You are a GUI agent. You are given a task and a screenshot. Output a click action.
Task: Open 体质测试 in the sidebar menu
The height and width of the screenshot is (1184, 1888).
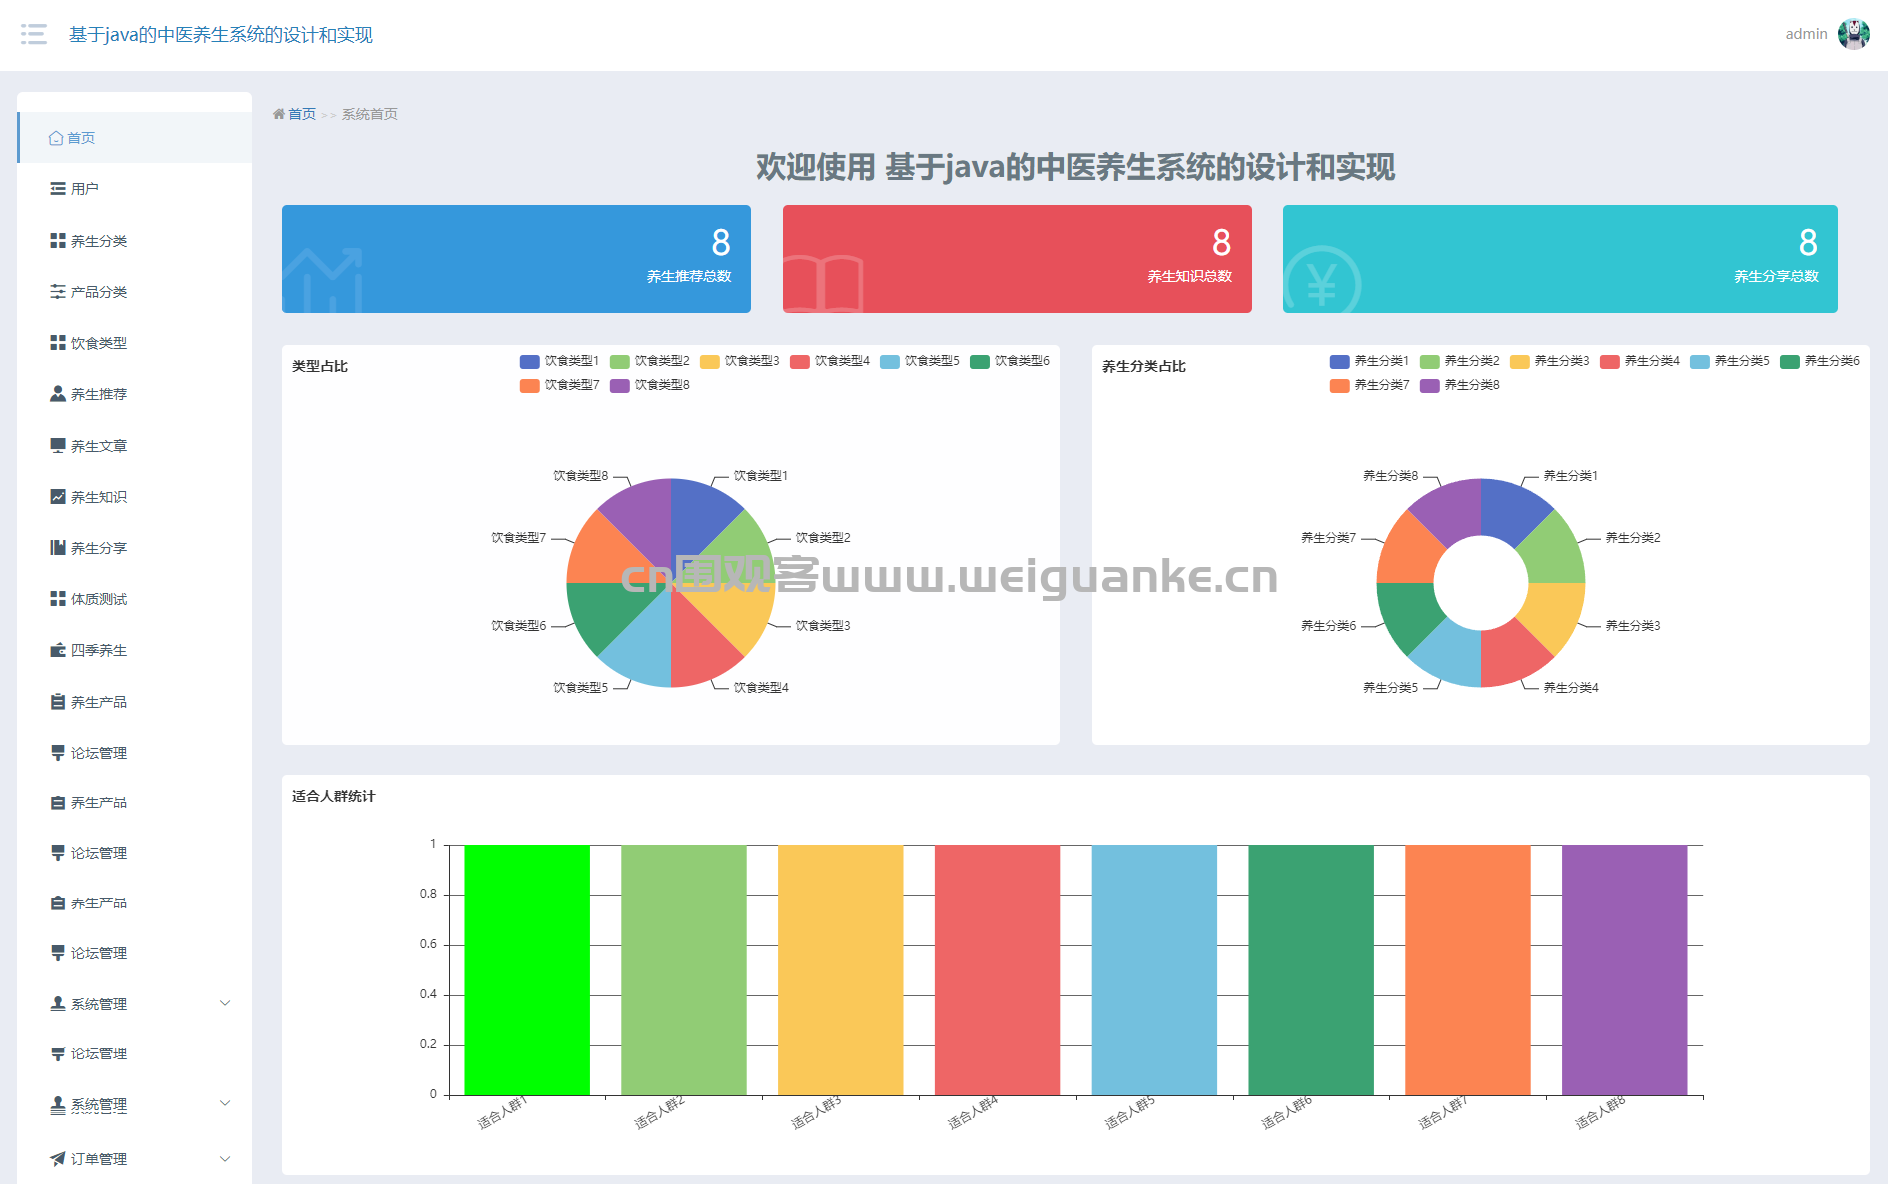click(135, 599)
